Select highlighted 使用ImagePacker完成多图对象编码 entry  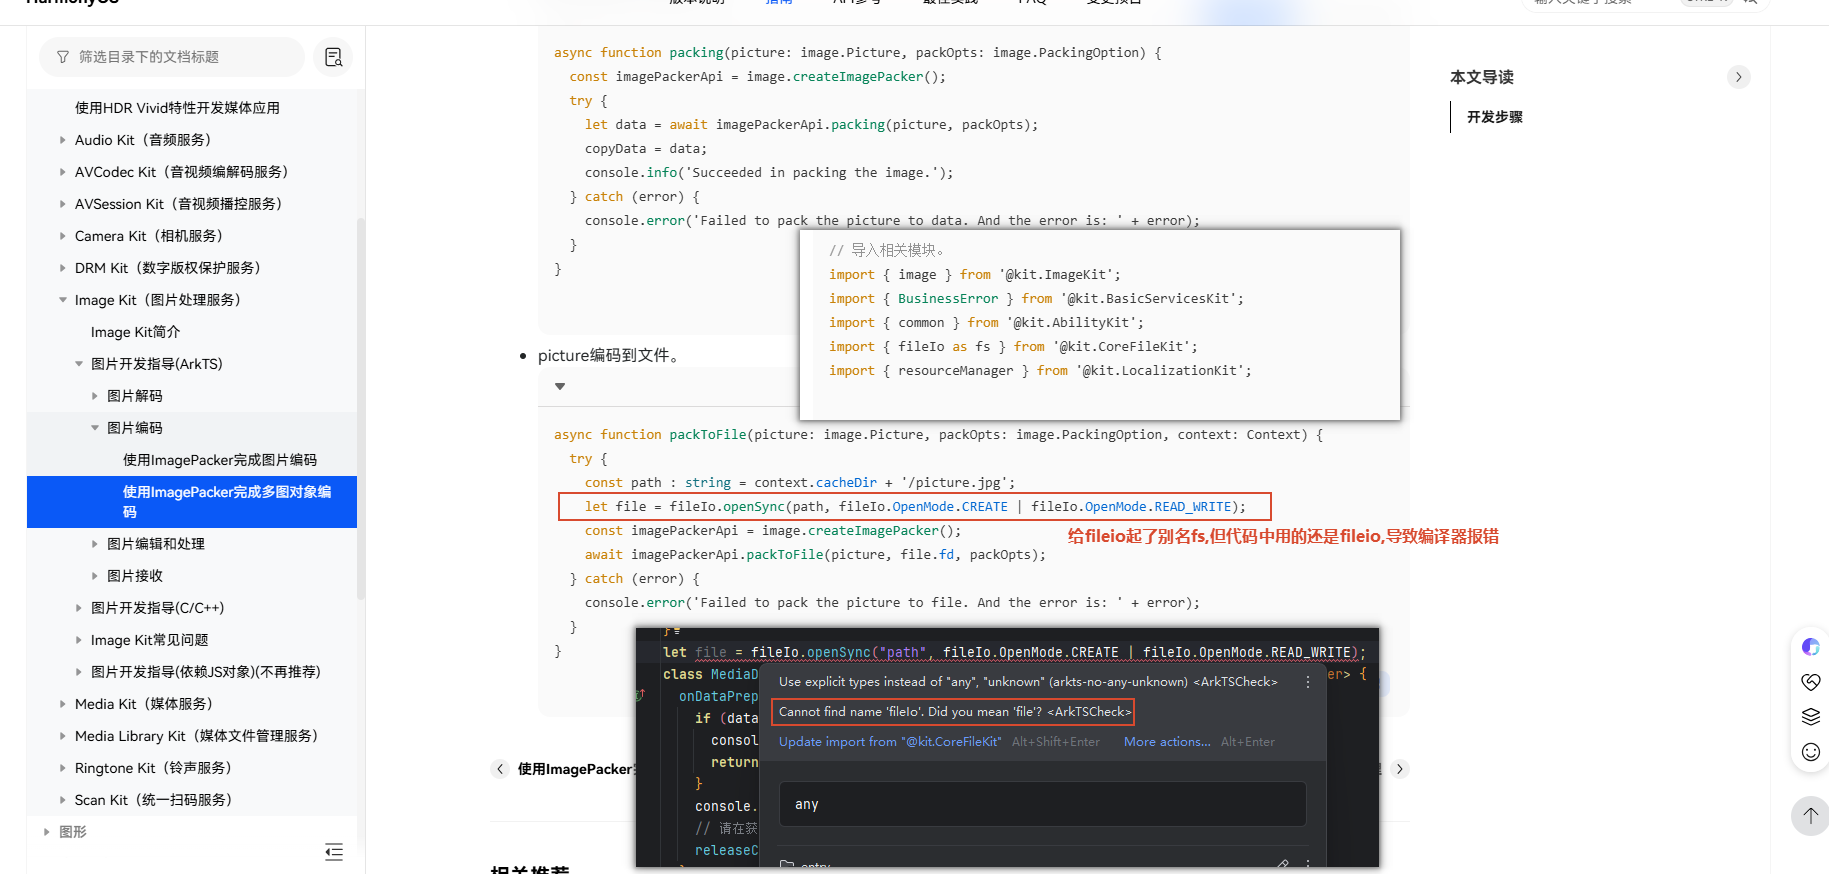click(192, 502)
